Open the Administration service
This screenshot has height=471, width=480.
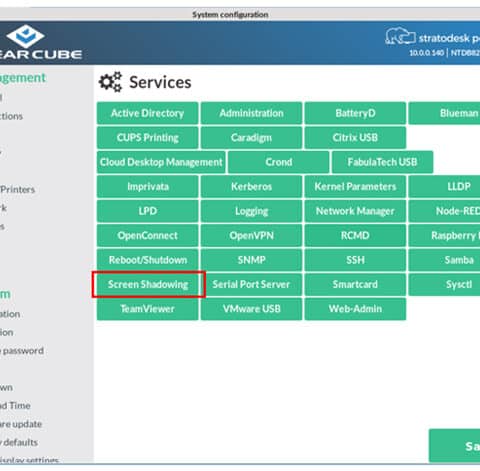click(251, 113)
